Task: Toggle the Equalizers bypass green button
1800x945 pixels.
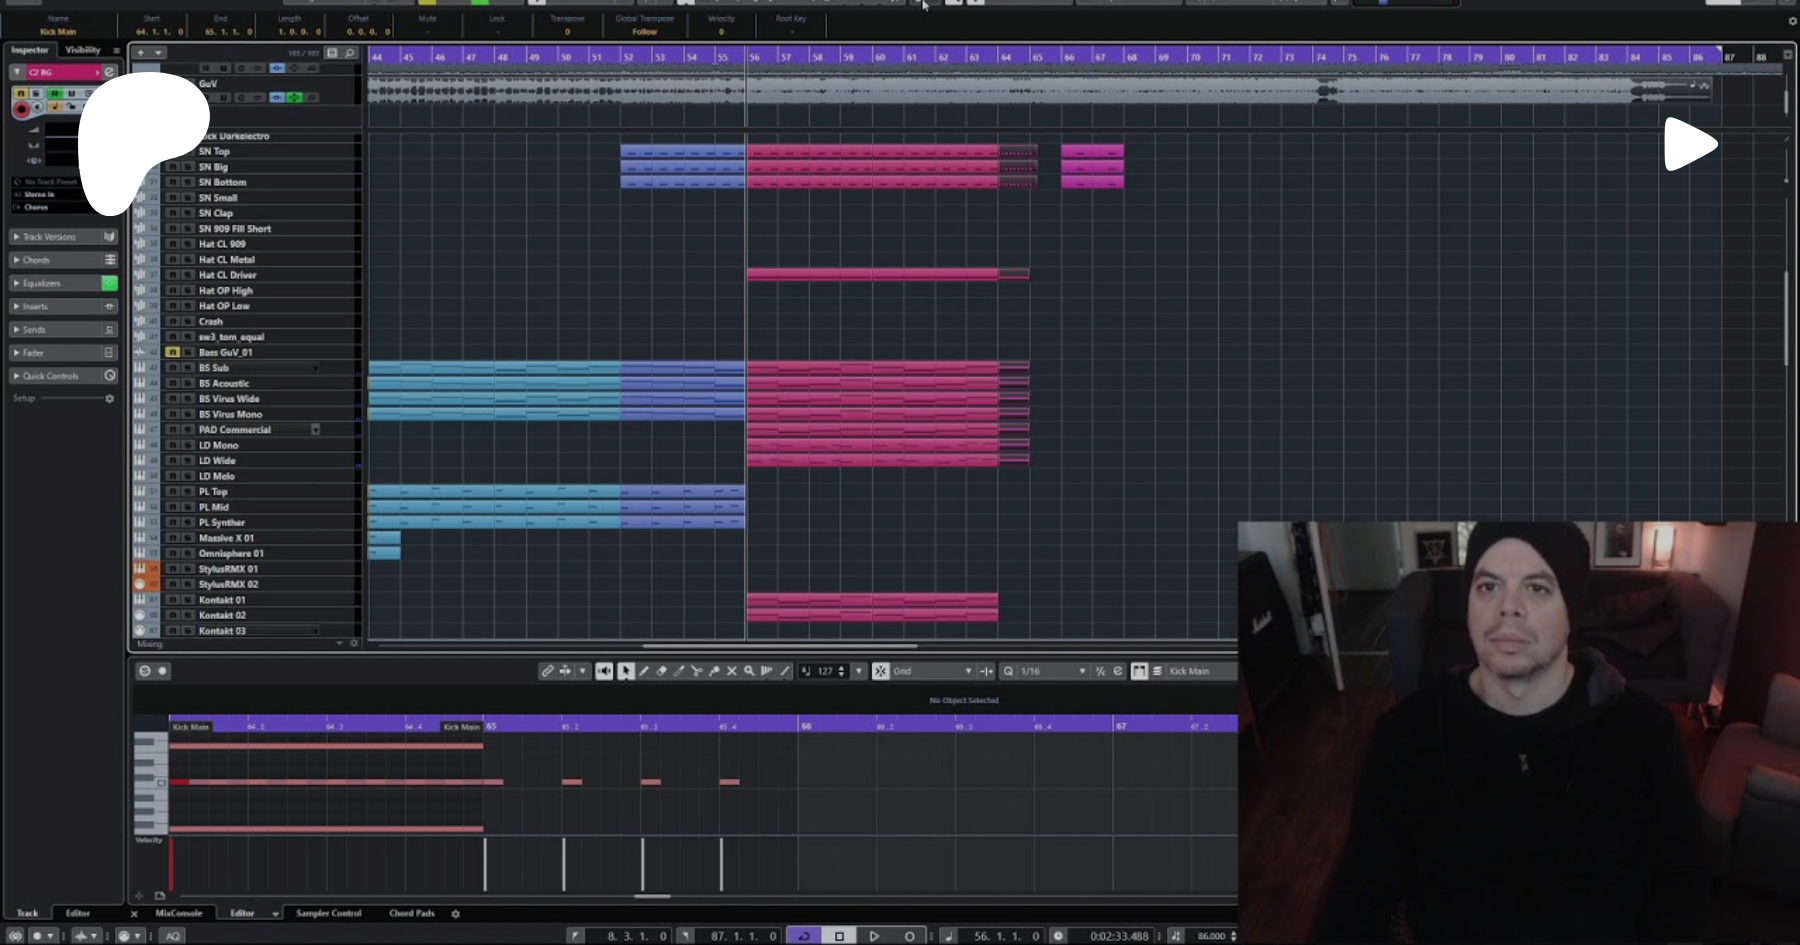Action: pos(109,283)
